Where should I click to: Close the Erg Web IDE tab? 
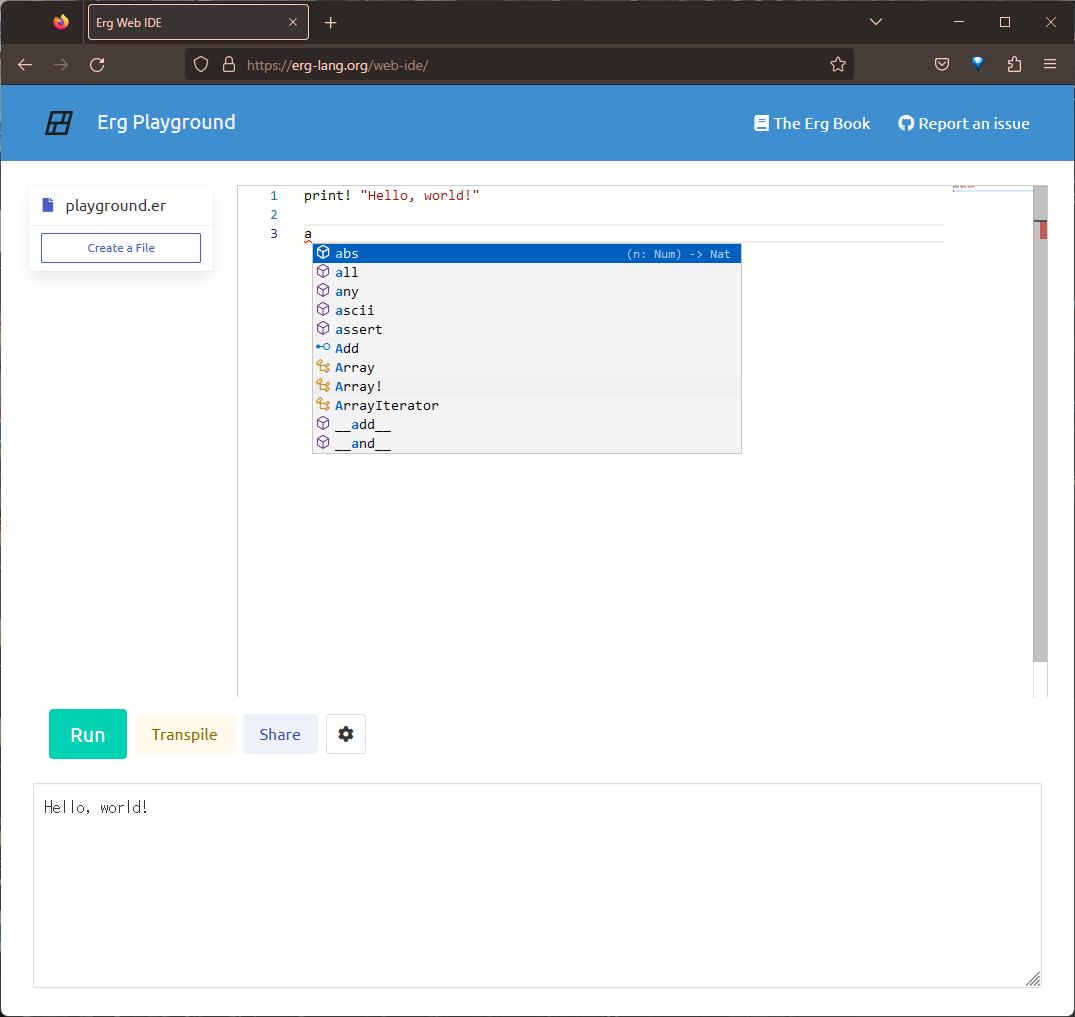(293, 22)
